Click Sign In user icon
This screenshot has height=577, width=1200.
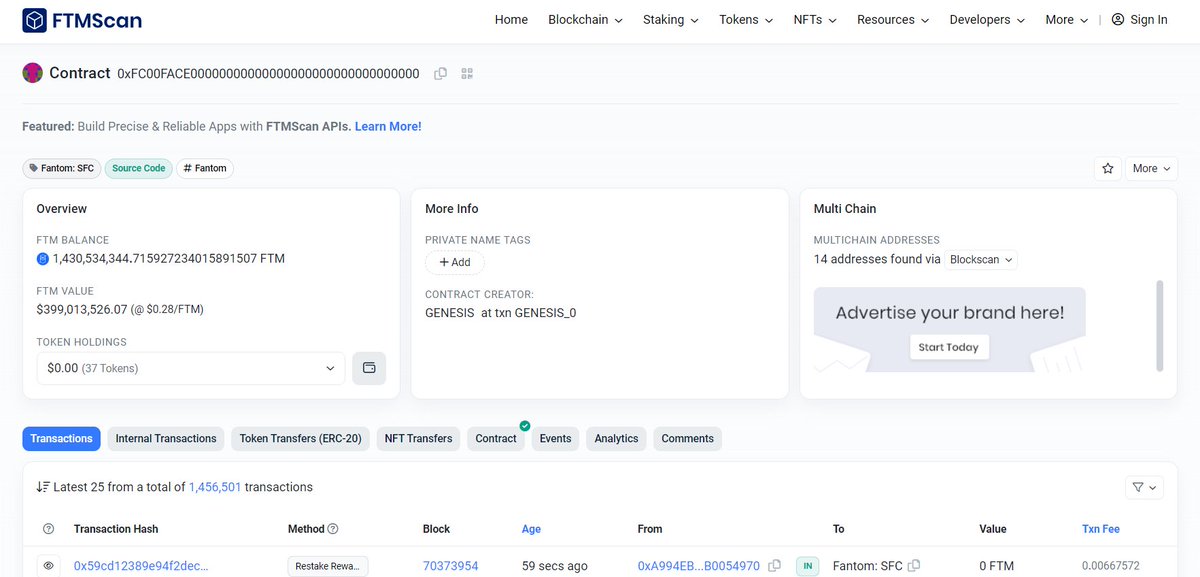coord(1118,20)
